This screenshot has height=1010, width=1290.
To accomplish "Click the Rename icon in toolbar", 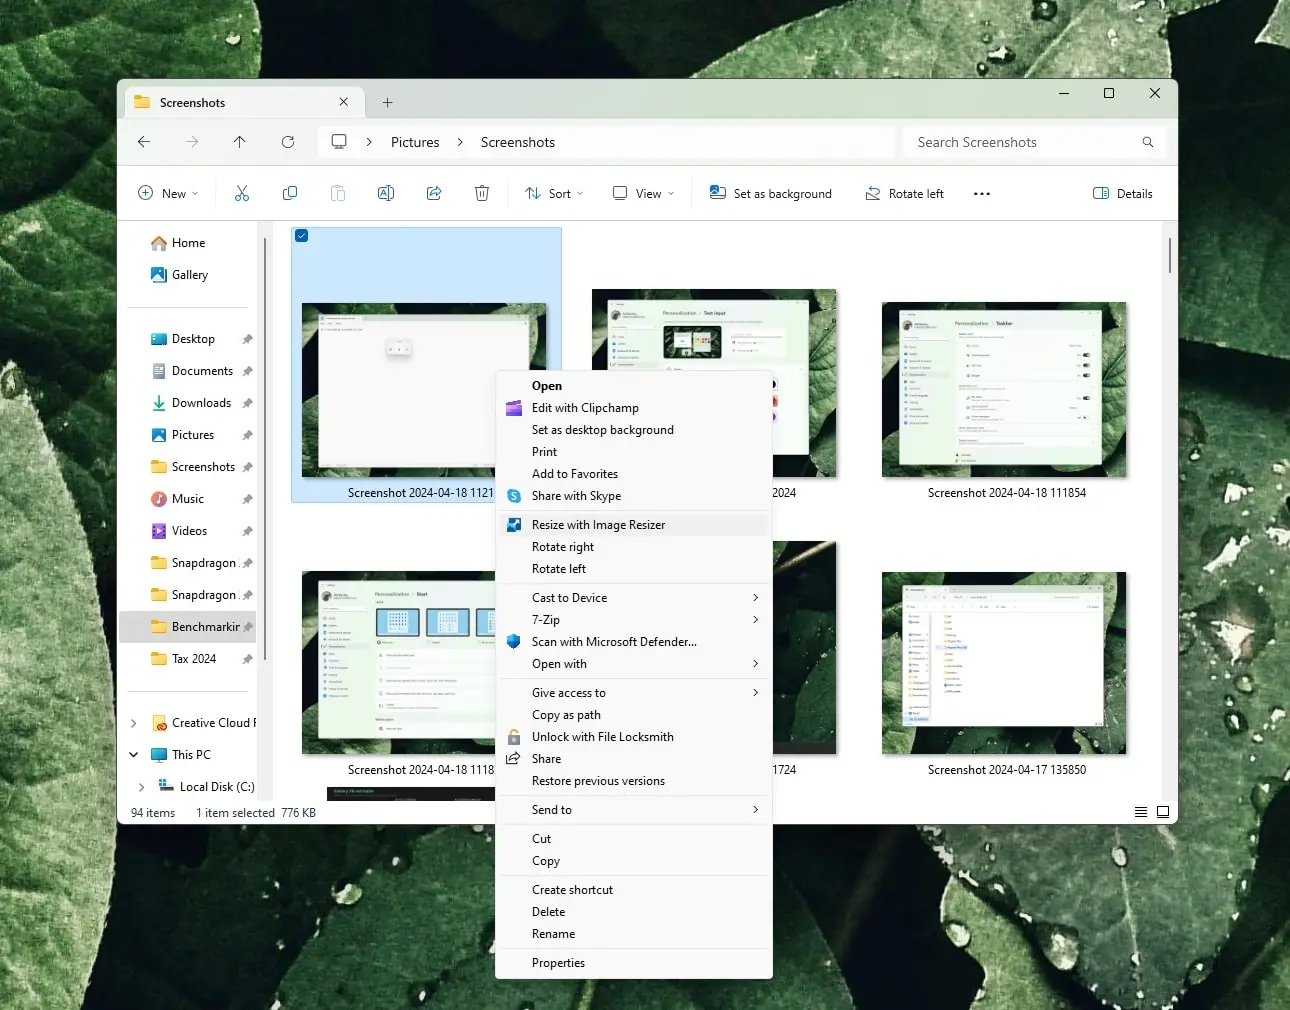I will click(386, 193).
